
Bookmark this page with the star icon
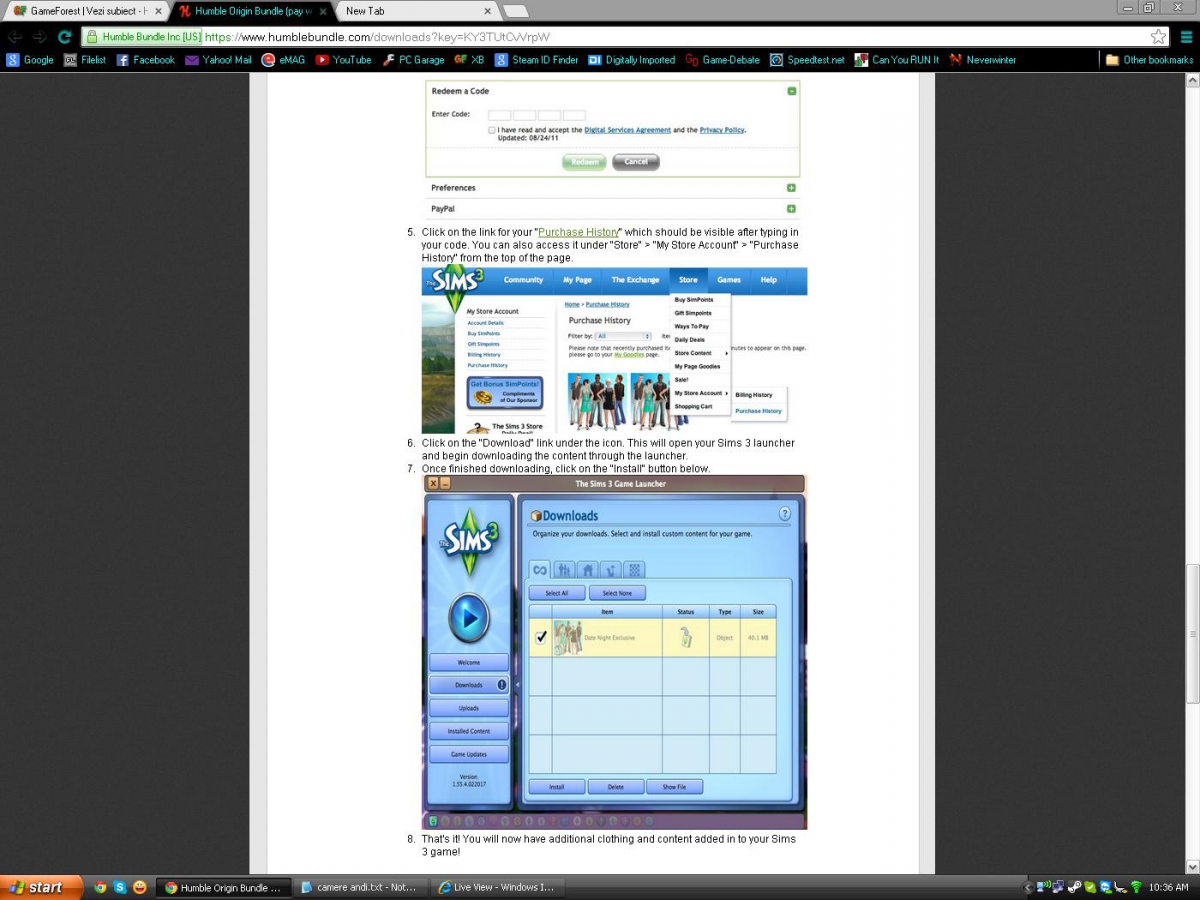click(x=1158, y=37)
